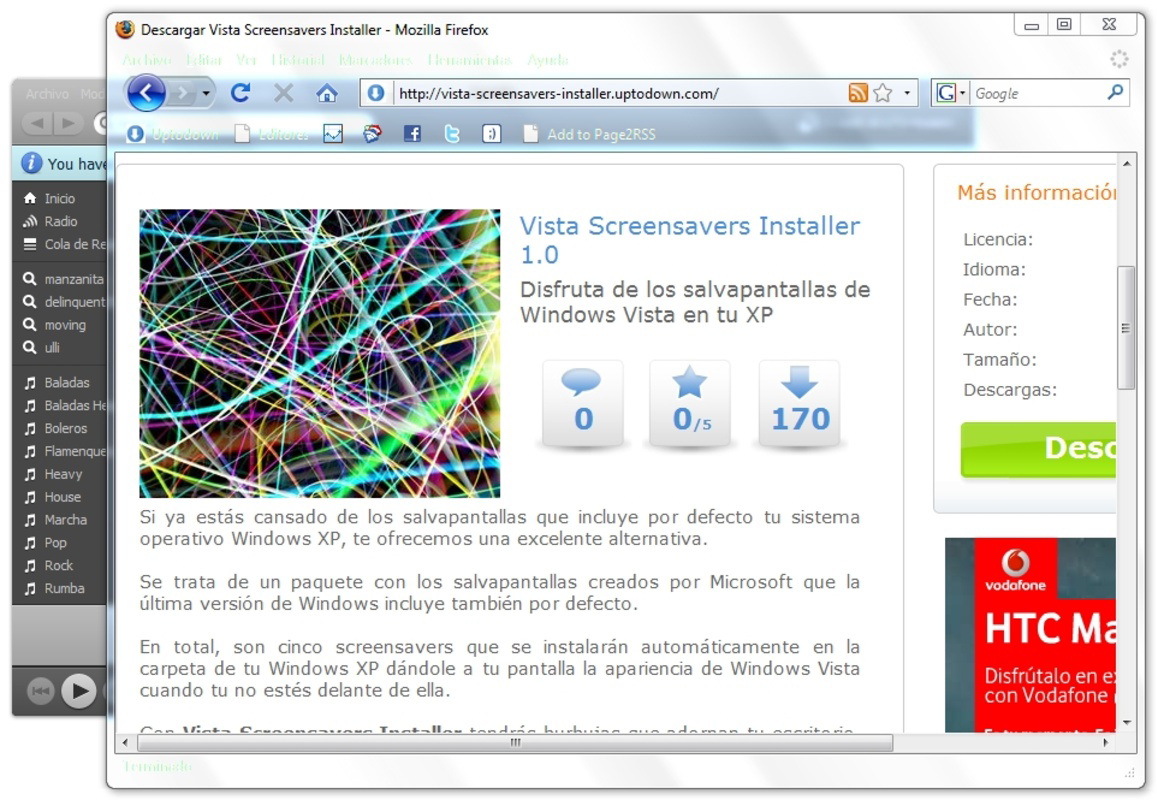1158x800 pixels.
Task: Click the Vodafone HTC advertisement
Action: pyautogui.click(x=1030, y=635)
